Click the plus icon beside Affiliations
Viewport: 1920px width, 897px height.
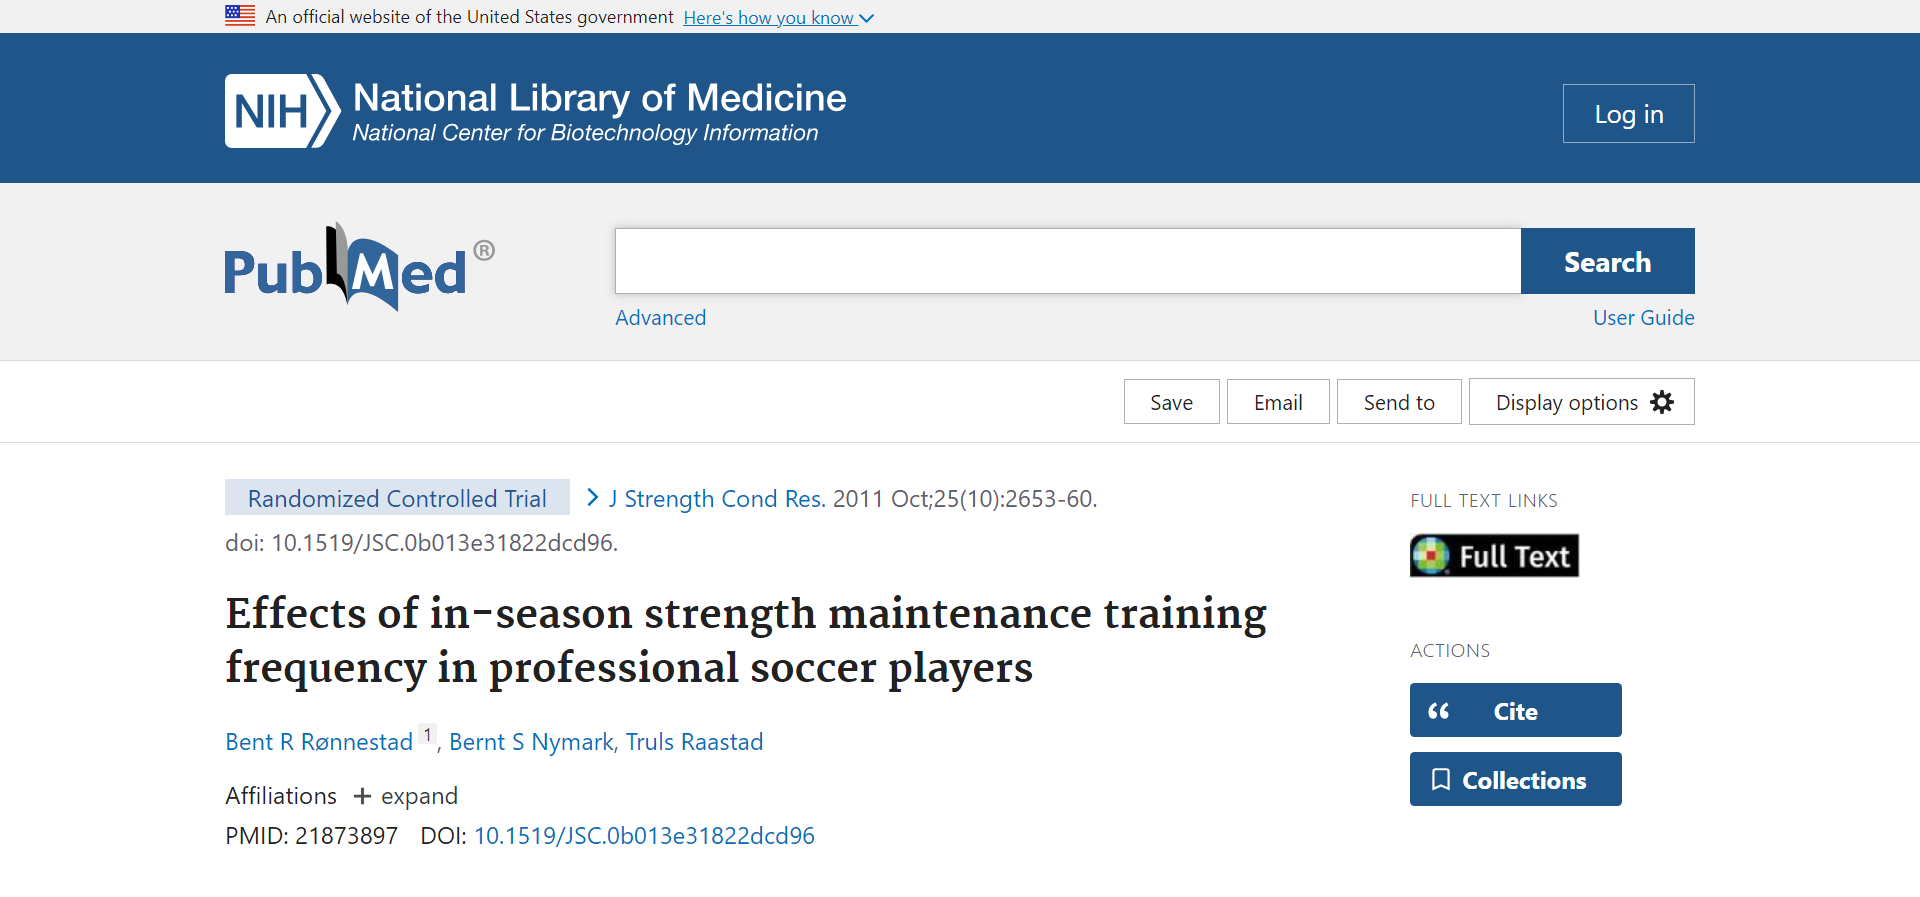pyautogui.click(x=362, y=796)
